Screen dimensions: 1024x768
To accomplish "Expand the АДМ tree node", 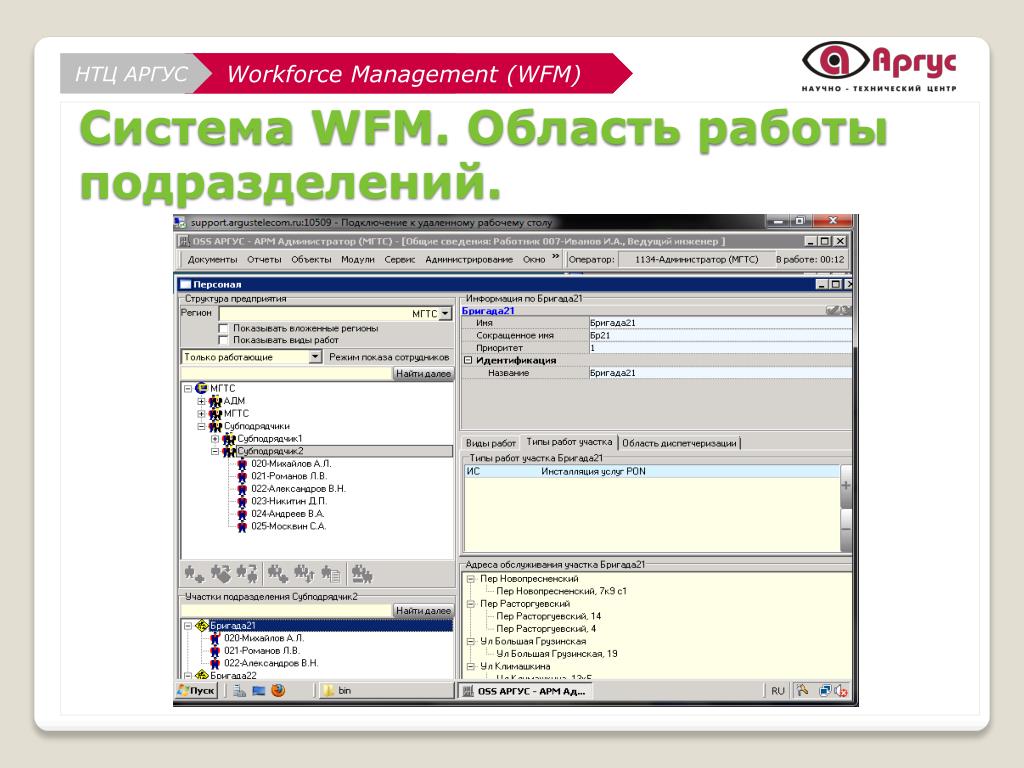I will pos(201,401).
